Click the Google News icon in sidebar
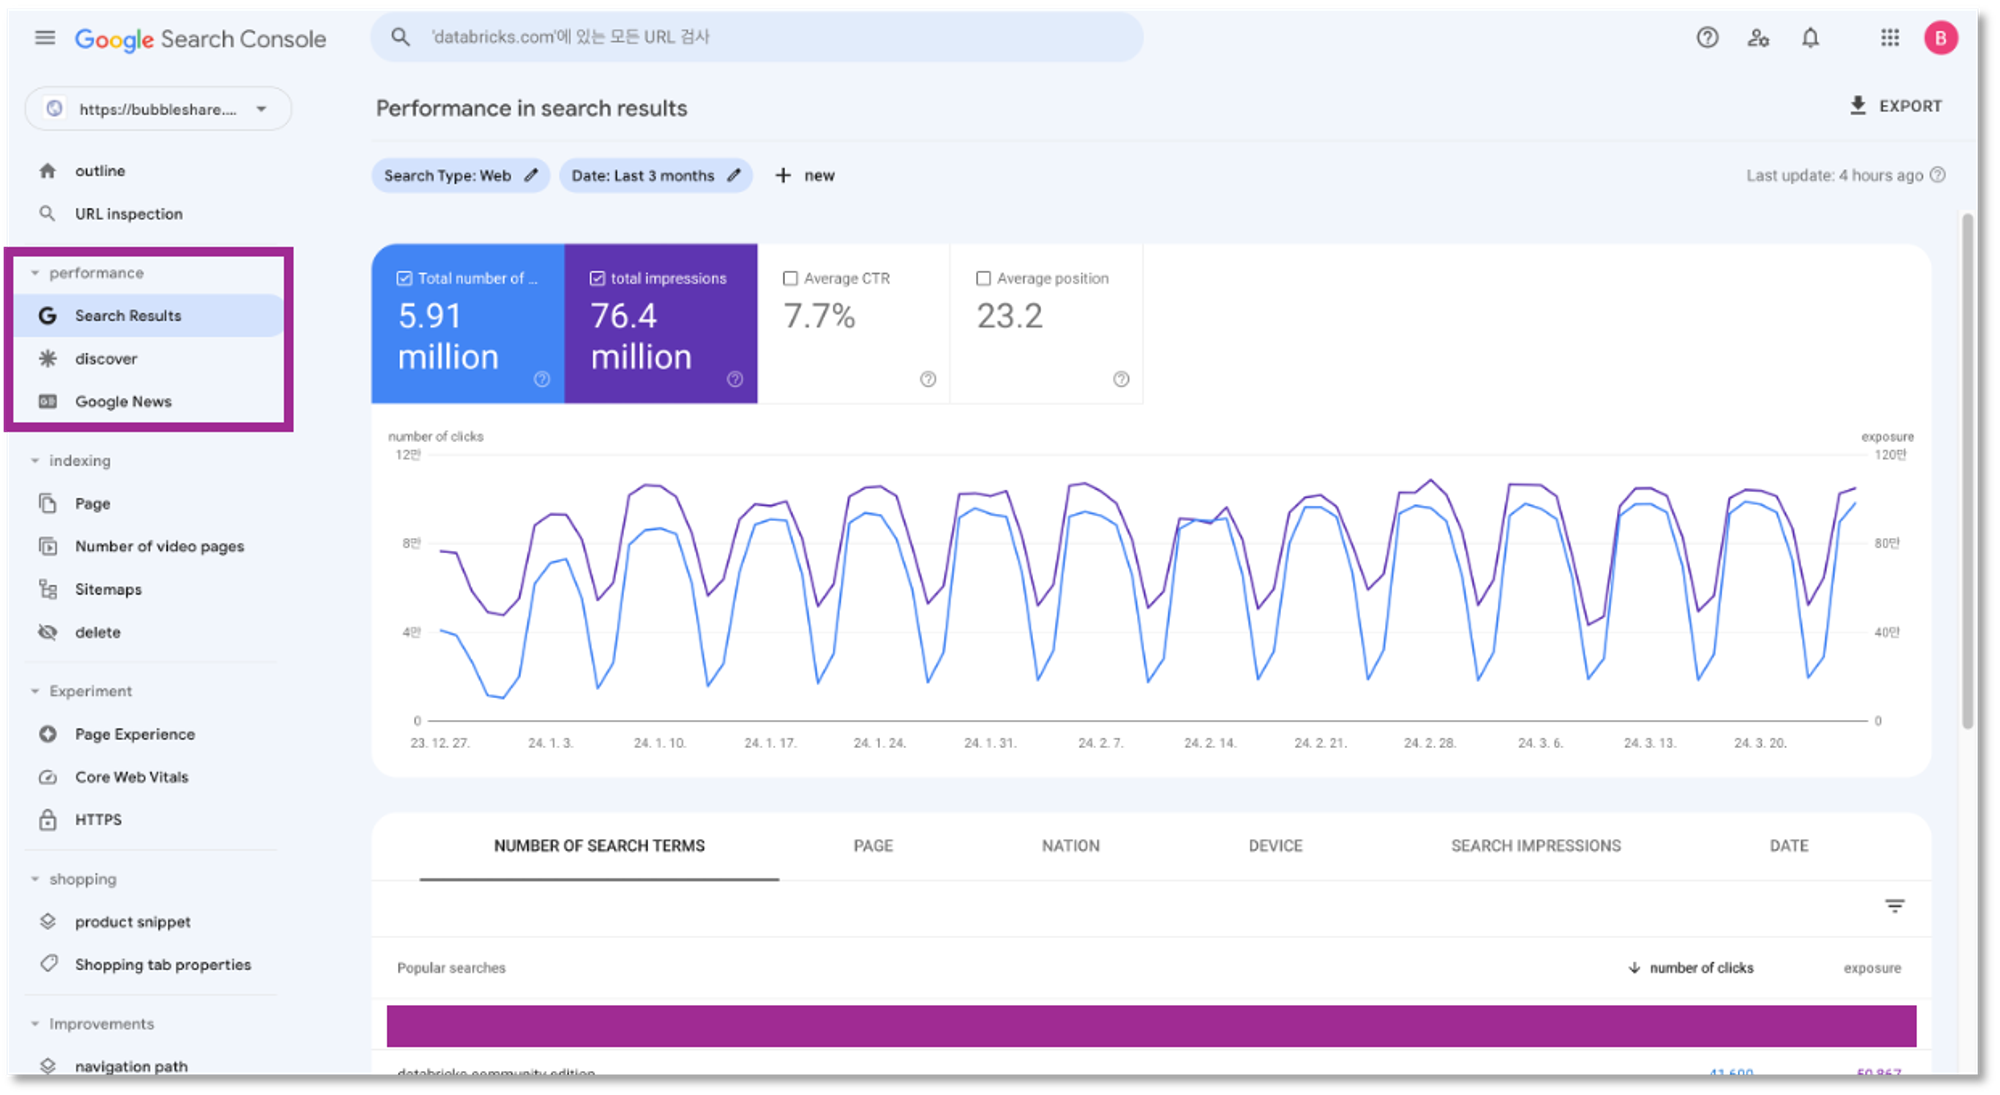The image size is (2000, 1095). coord(50,401)
